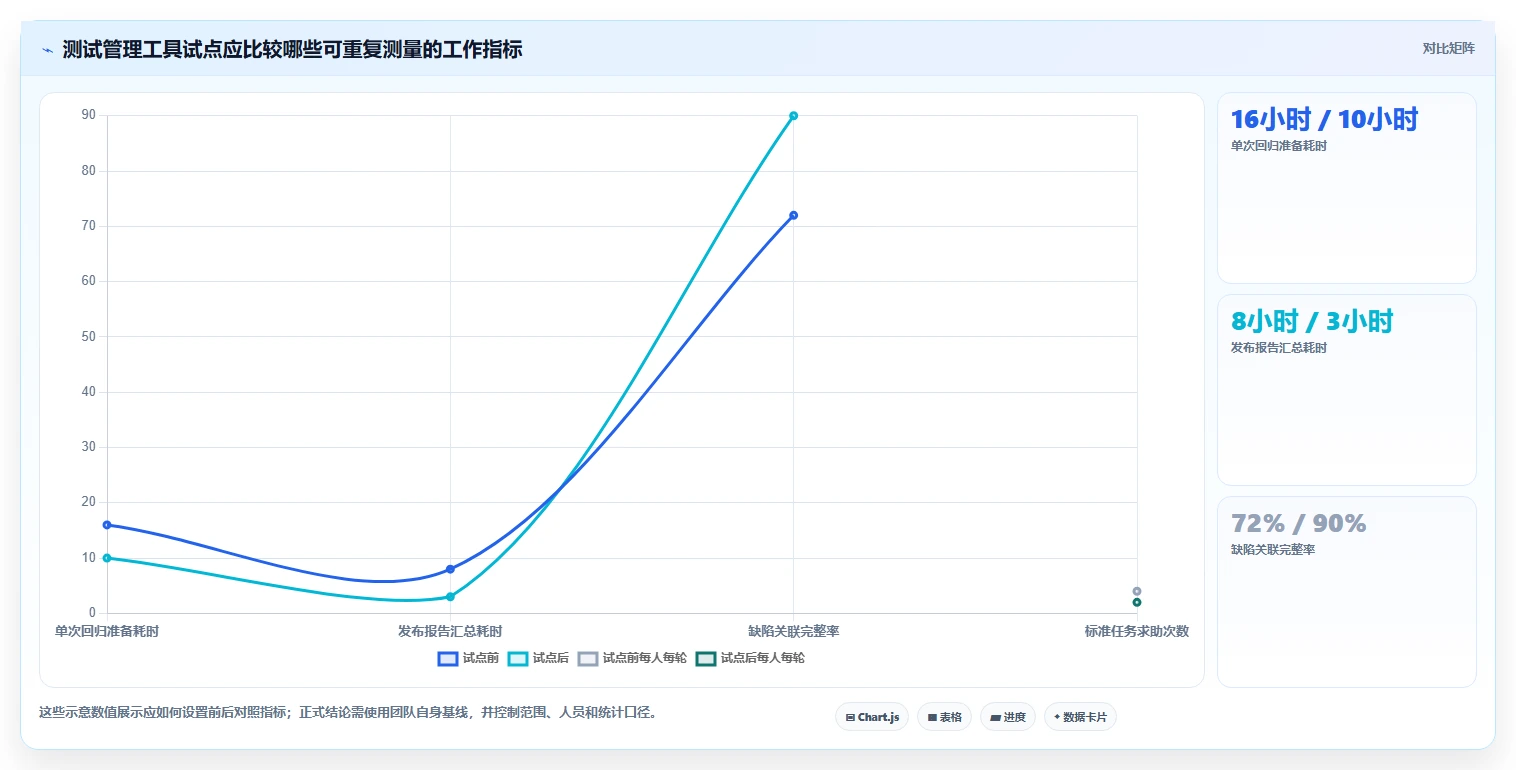The height and width of the screenshot is (770, 1516).
Task: Click the 单次回归准备耗时 x-axis label
Action: 107,631
